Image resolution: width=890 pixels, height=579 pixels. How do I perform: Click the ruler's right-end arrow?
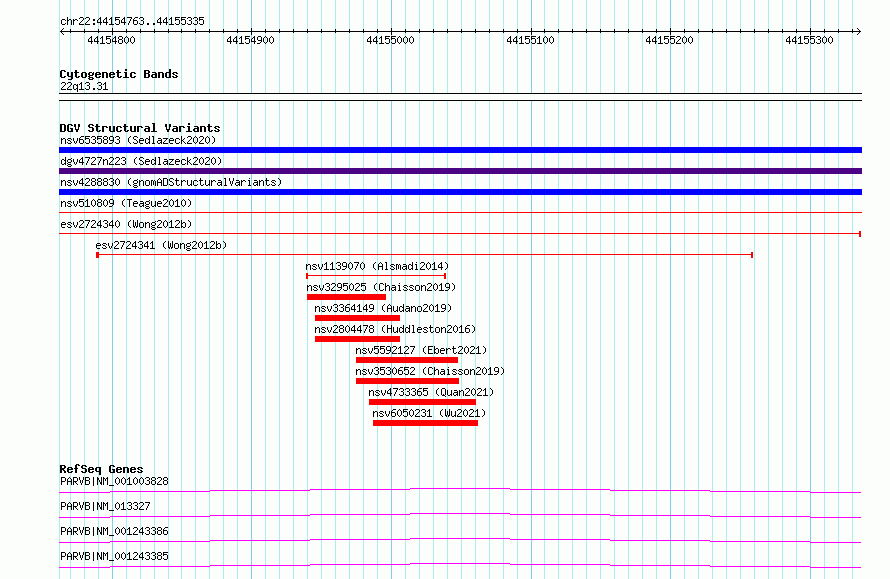858,32
